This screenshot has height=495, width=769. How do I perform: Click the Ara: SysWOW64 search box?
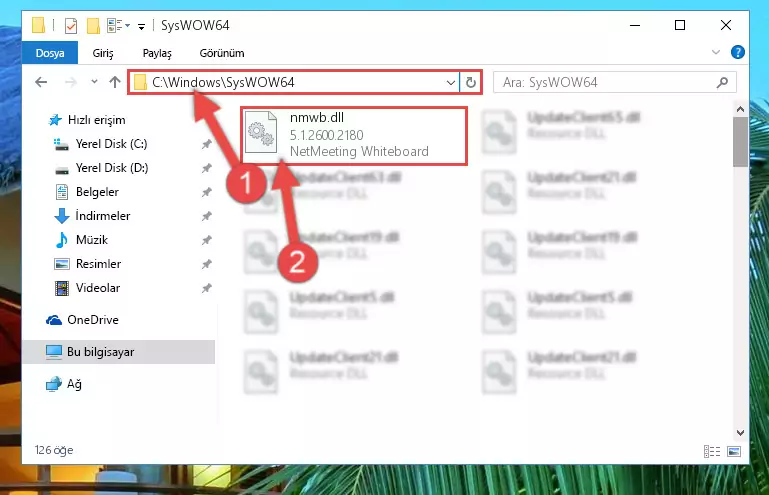pyautogui.click(x=614, y=82)
